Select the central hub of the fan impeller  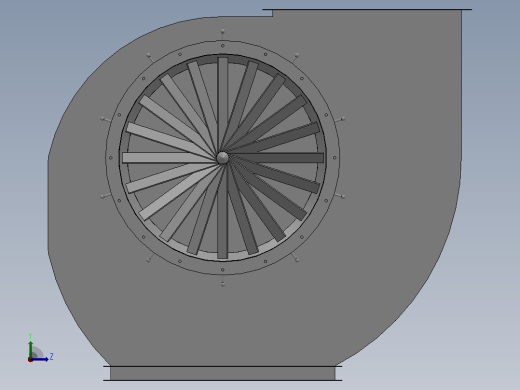[223, 158]
